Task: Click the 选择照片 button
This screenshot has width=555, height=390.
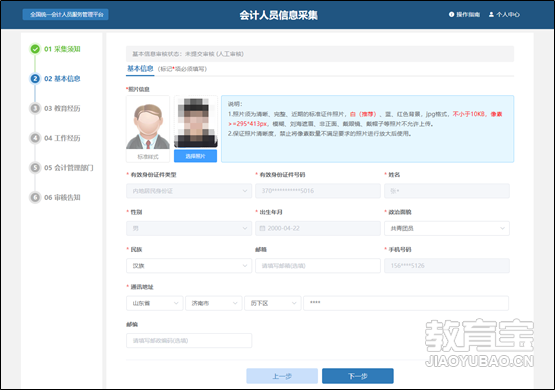Action: click(x=195, y=156)
